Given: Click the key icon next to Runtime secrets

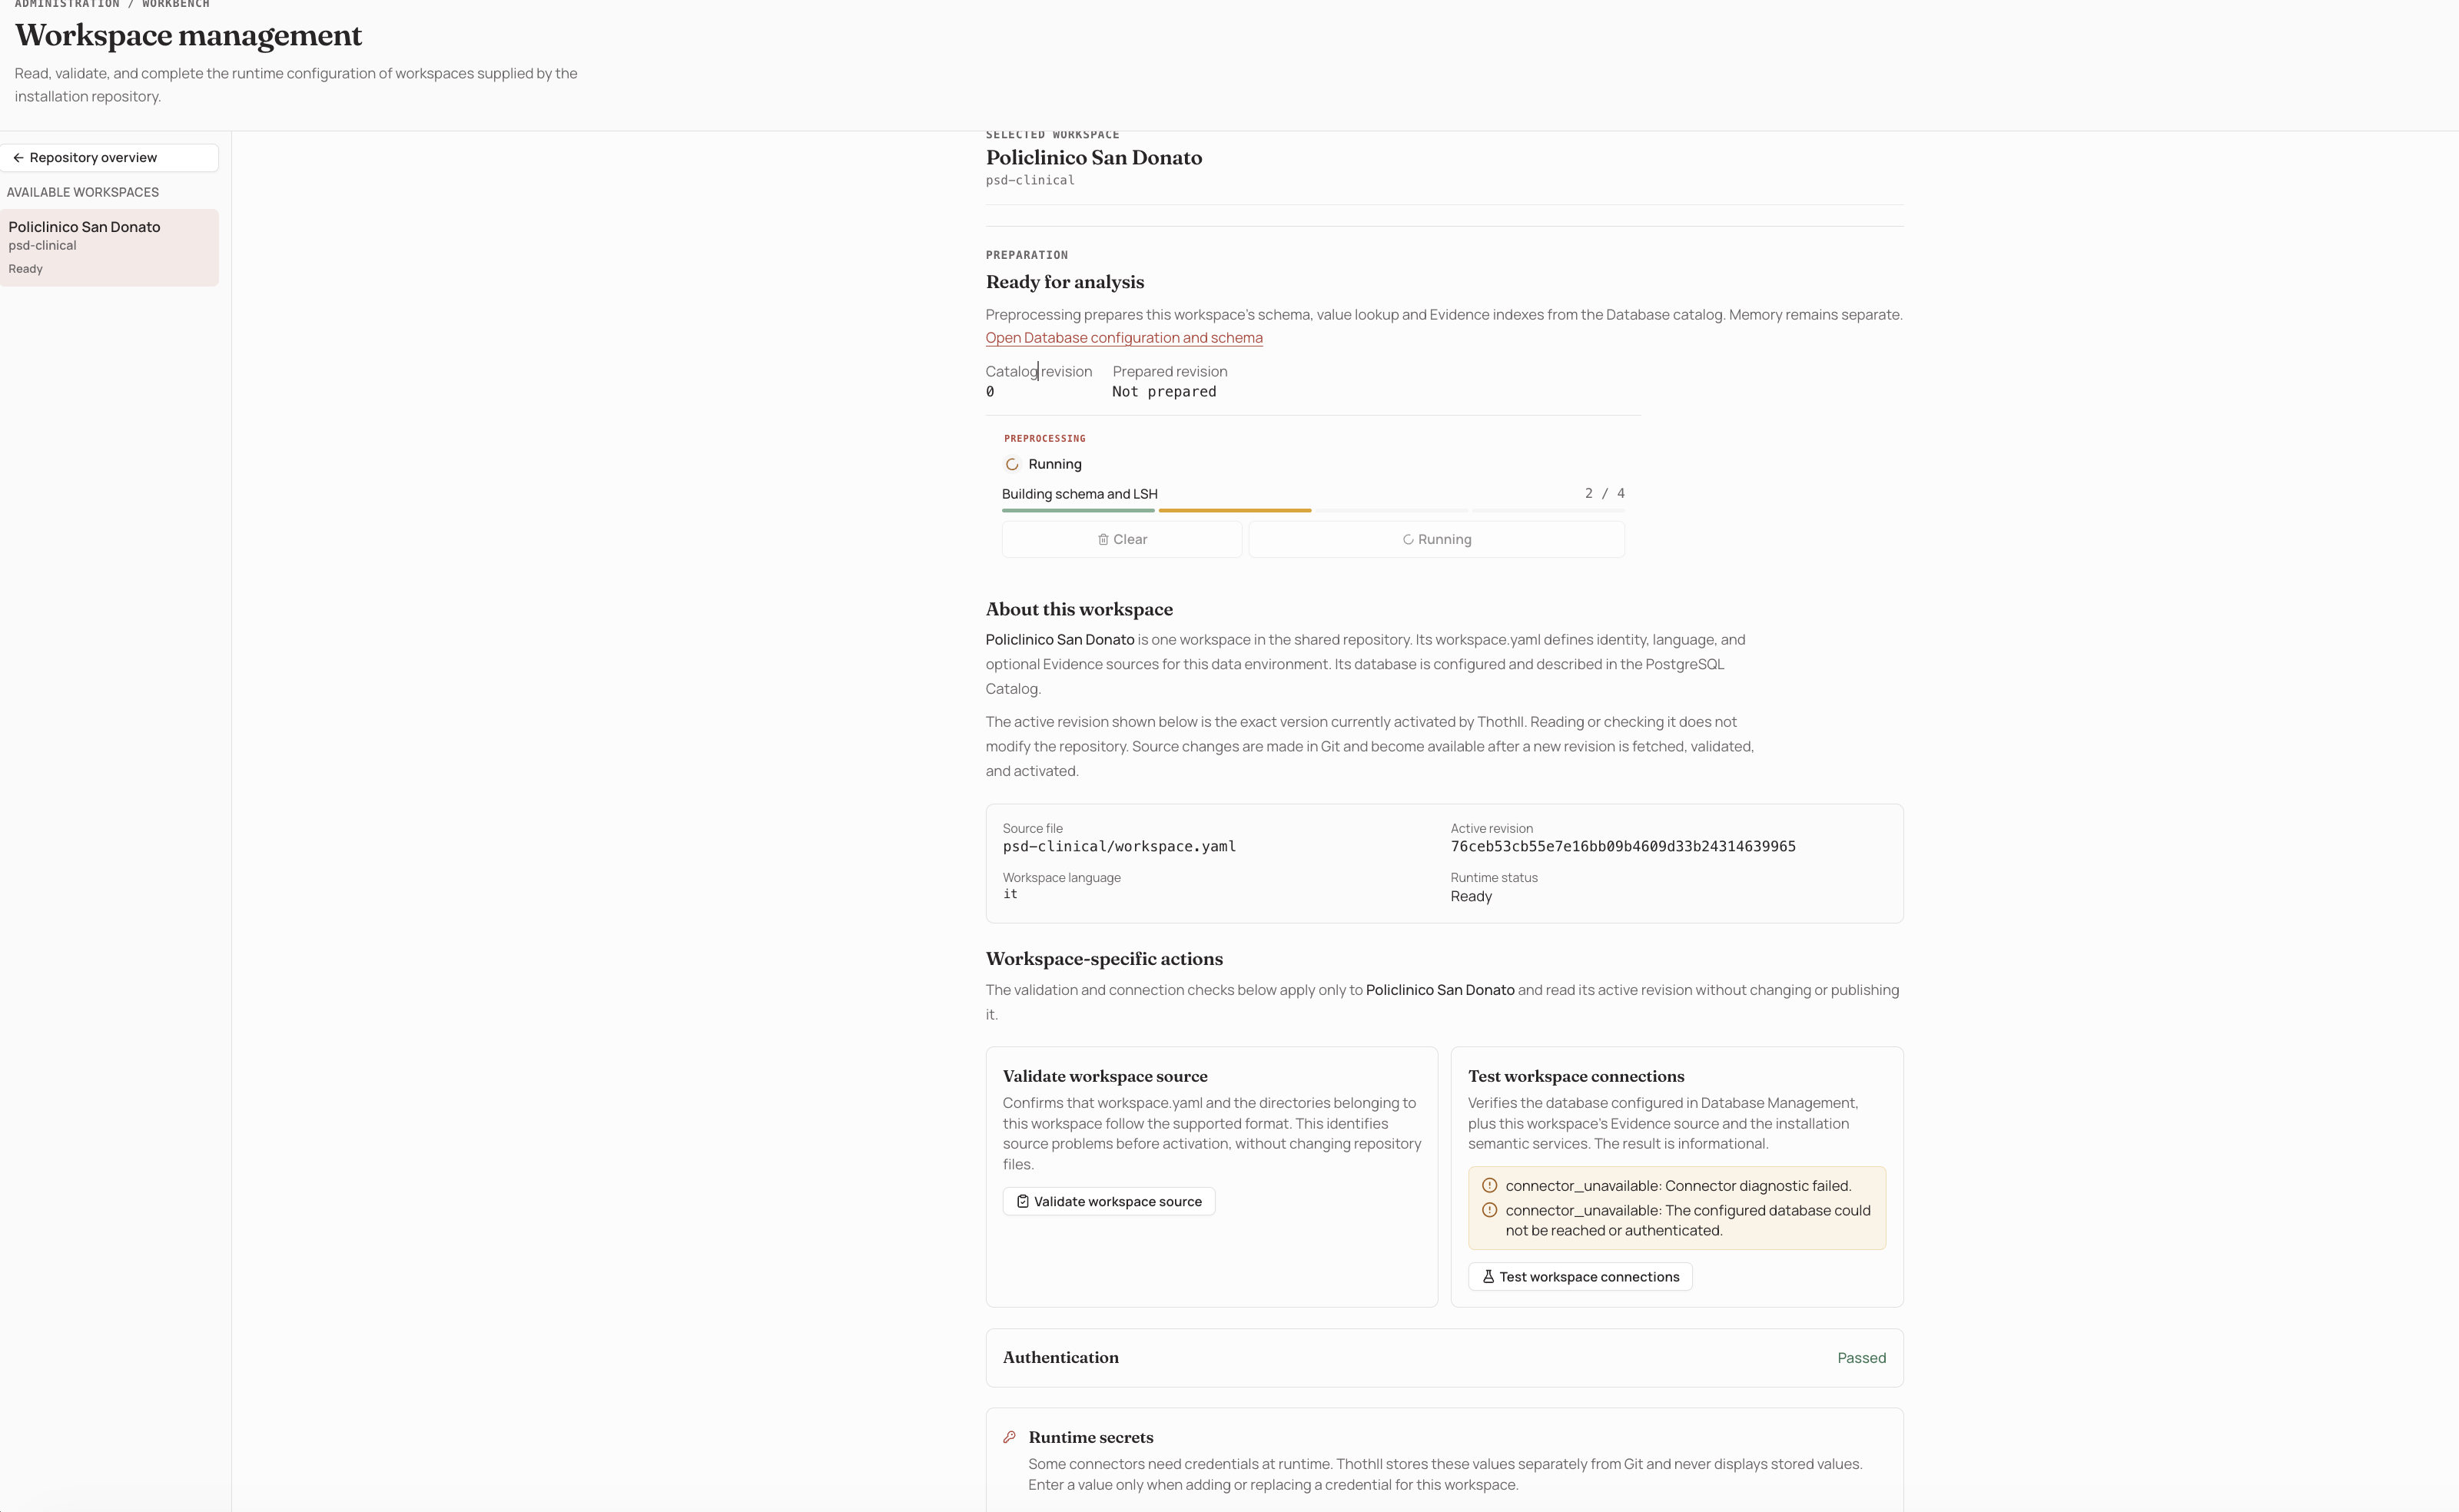Looking at the screenshot, I should pyautogui.click(x=1009, y=1437).
